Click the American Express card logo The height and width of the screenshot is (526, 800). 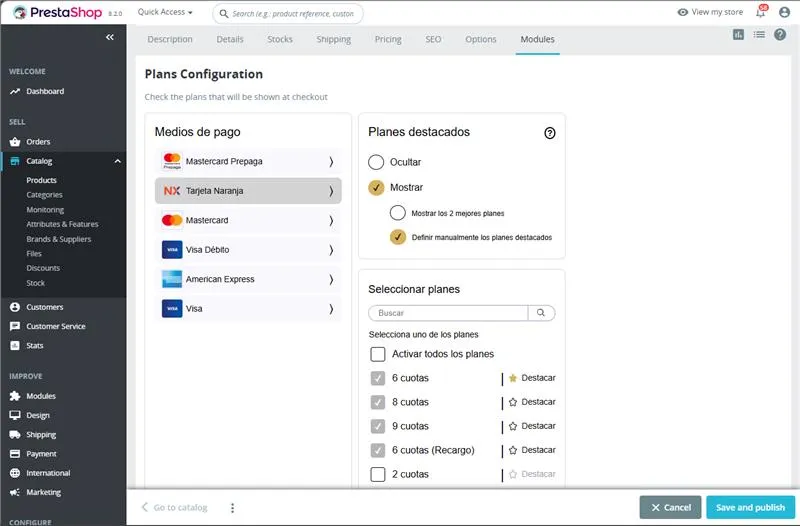(x=172, y=279)
